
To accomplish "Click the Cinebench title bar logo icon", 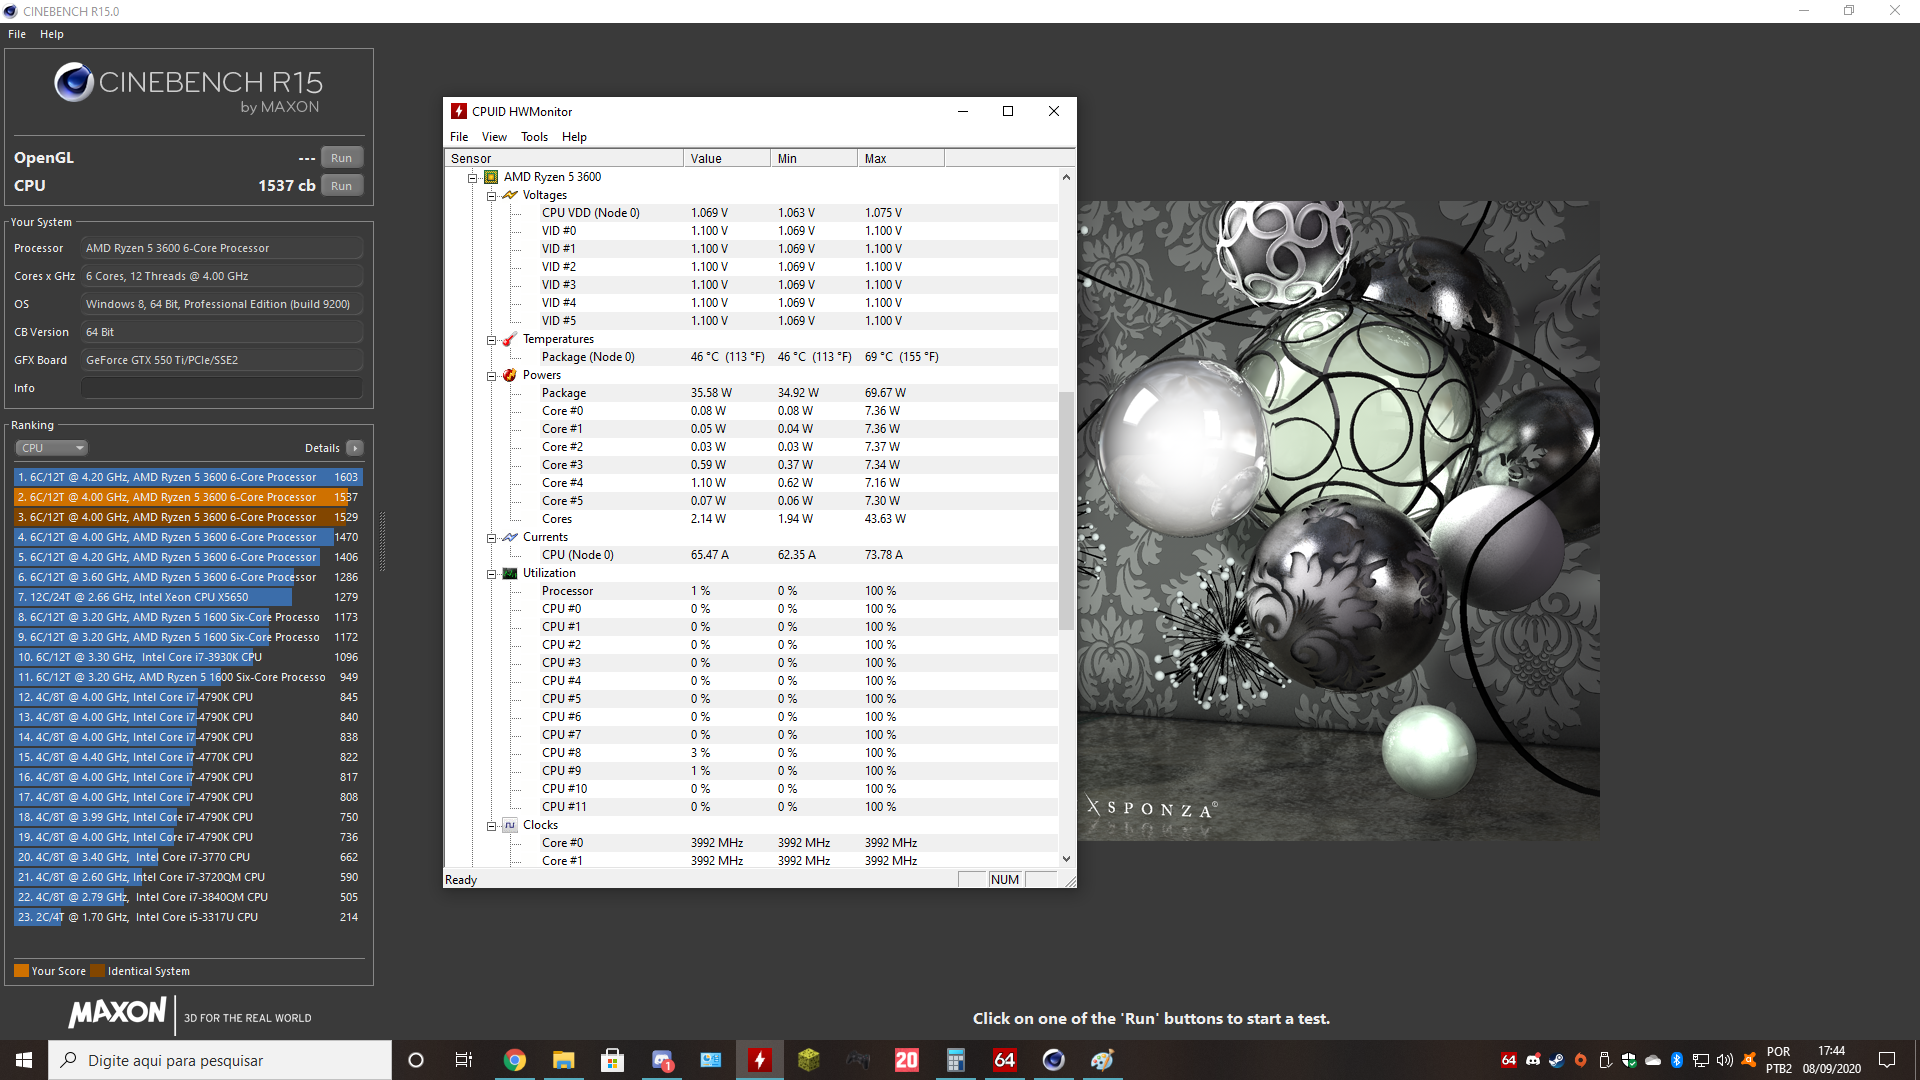I will pos(11,11).
